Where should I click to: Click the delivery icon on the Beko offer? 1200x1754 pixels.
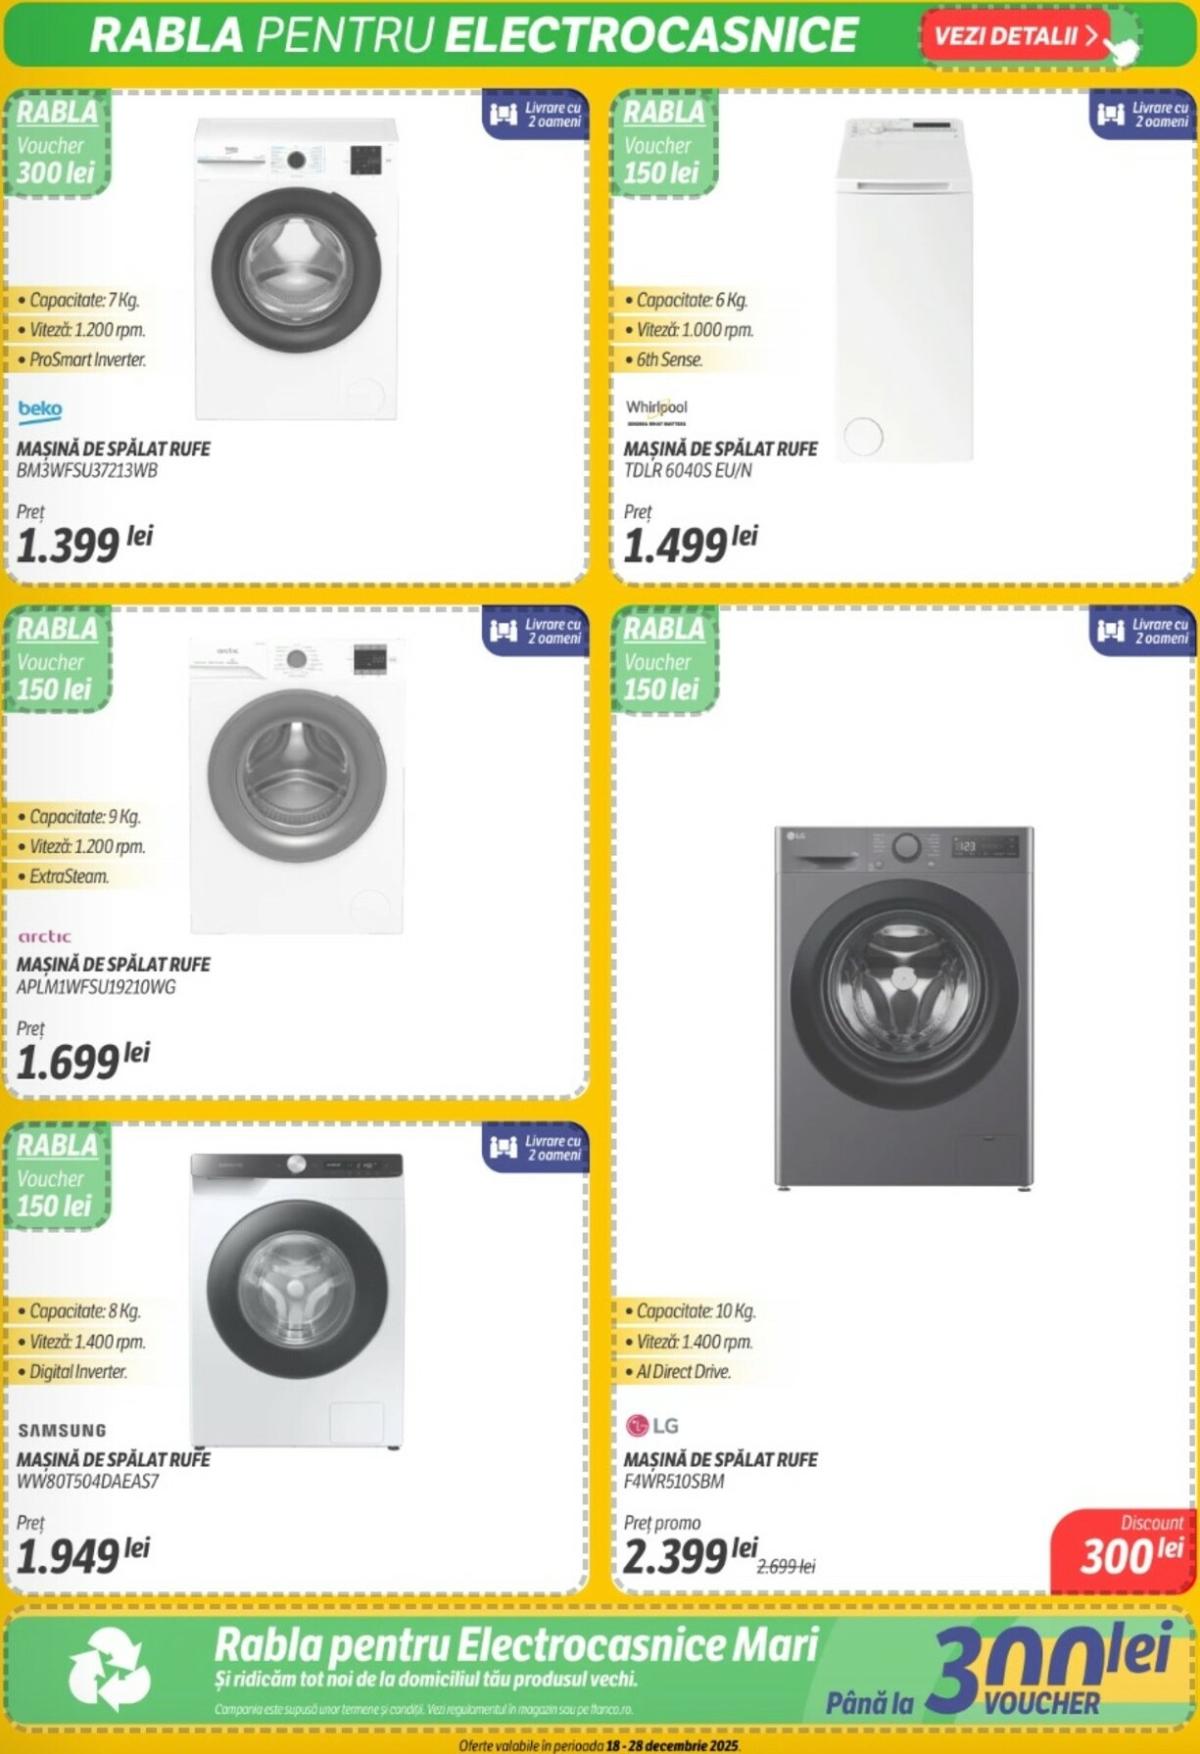click(x=503, y=114)
